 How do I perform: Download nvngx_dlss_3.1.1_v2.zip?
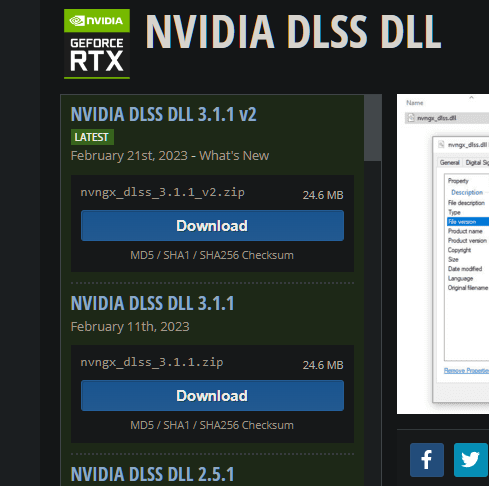coord(212,226)
